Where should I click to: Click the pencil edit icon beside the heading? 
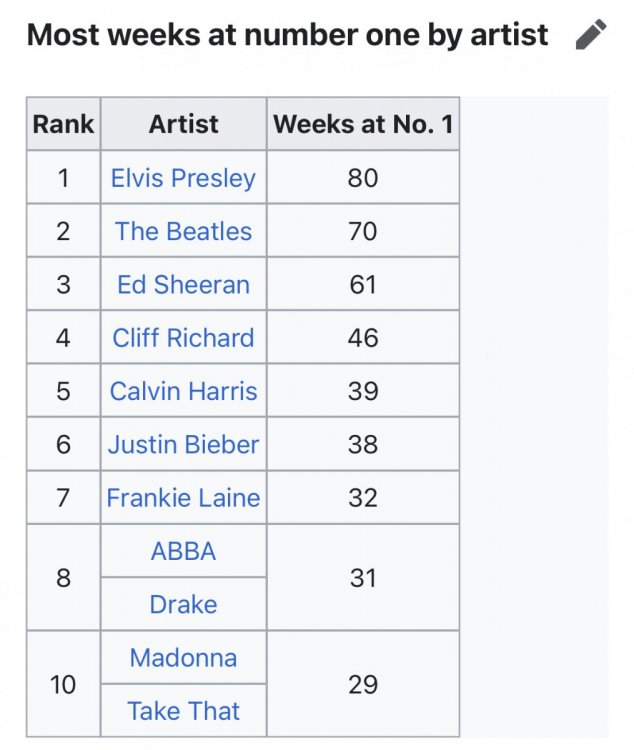[x=591, y=34]
